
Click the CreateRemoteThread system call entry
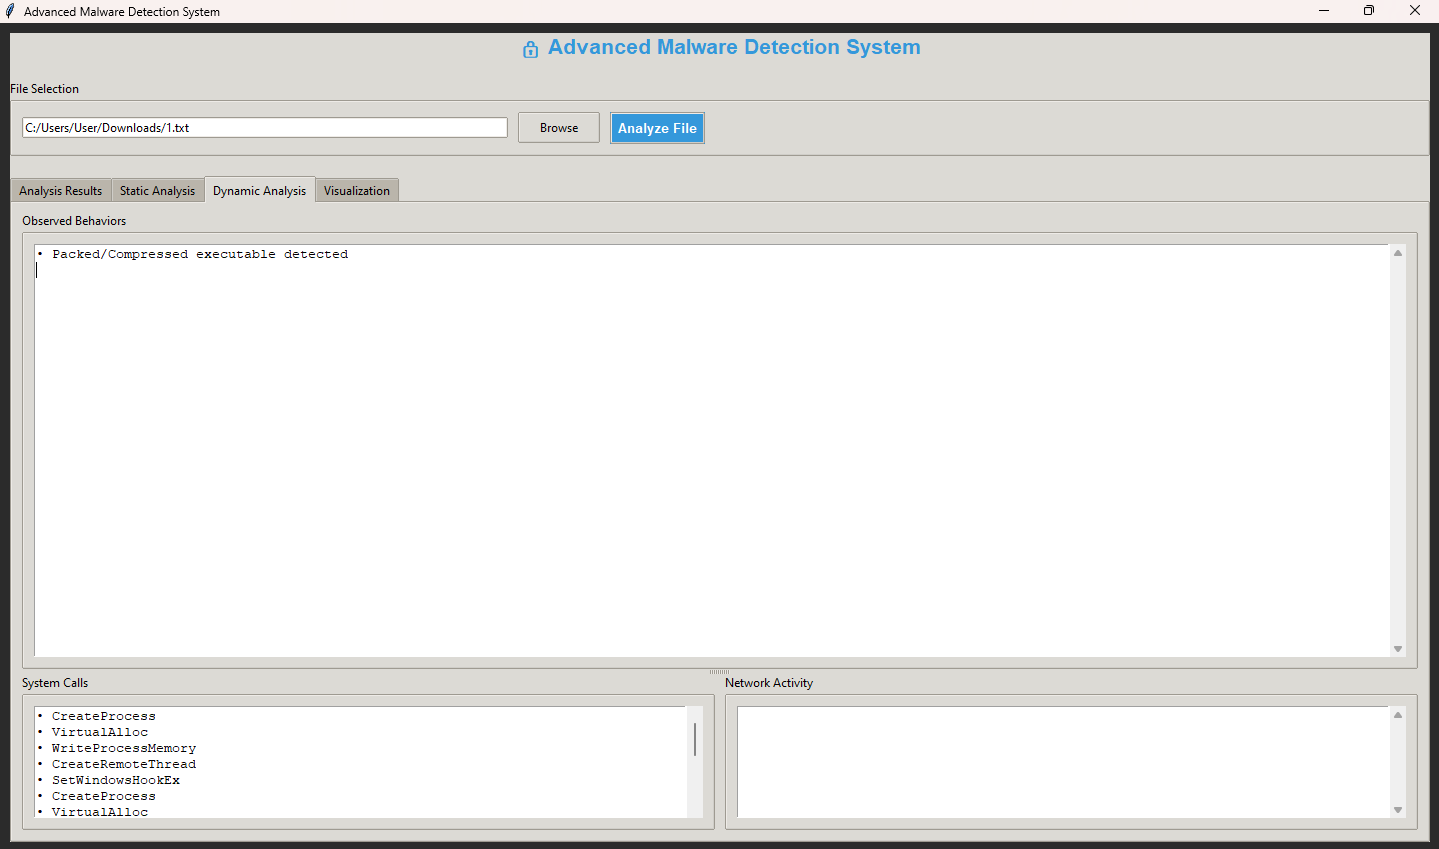(124, 764)
